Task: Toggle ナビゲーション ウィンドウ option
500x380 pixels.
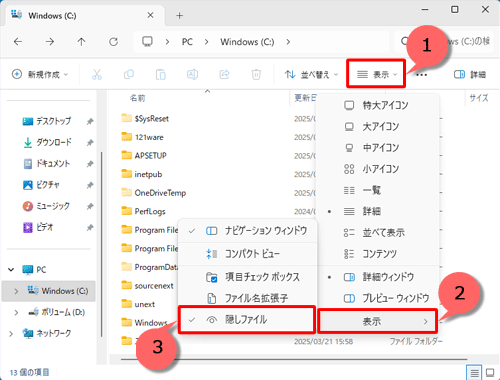Action: pos(248,231)
